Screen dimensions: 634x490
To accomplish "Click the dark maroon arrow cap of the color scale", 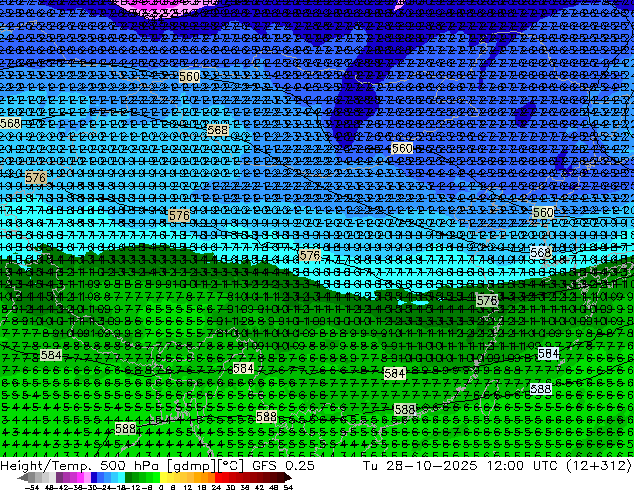I will tap(288, 477).
